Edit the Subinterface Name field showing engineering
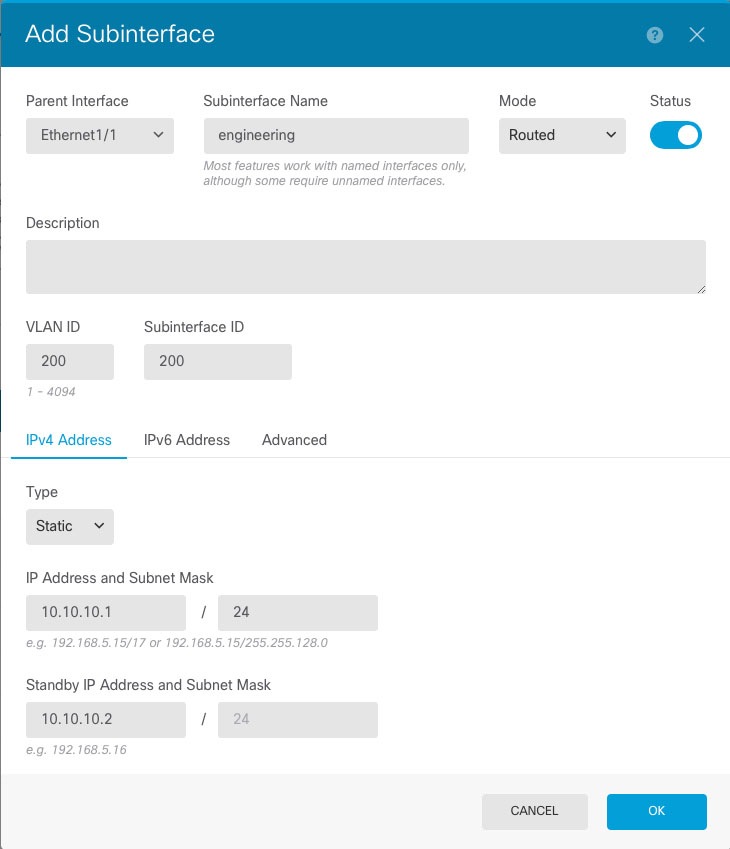 [x=335, y=135]
